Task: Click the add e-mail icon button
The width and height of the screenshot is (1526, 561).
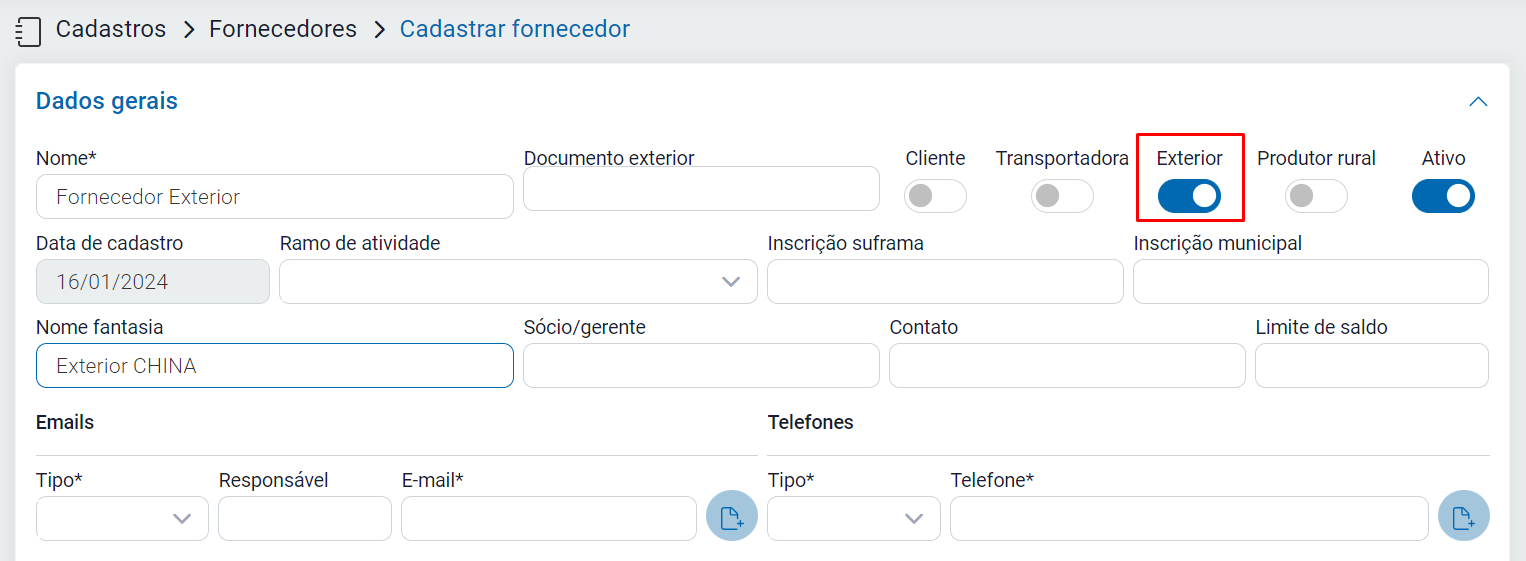Action: 731,517
